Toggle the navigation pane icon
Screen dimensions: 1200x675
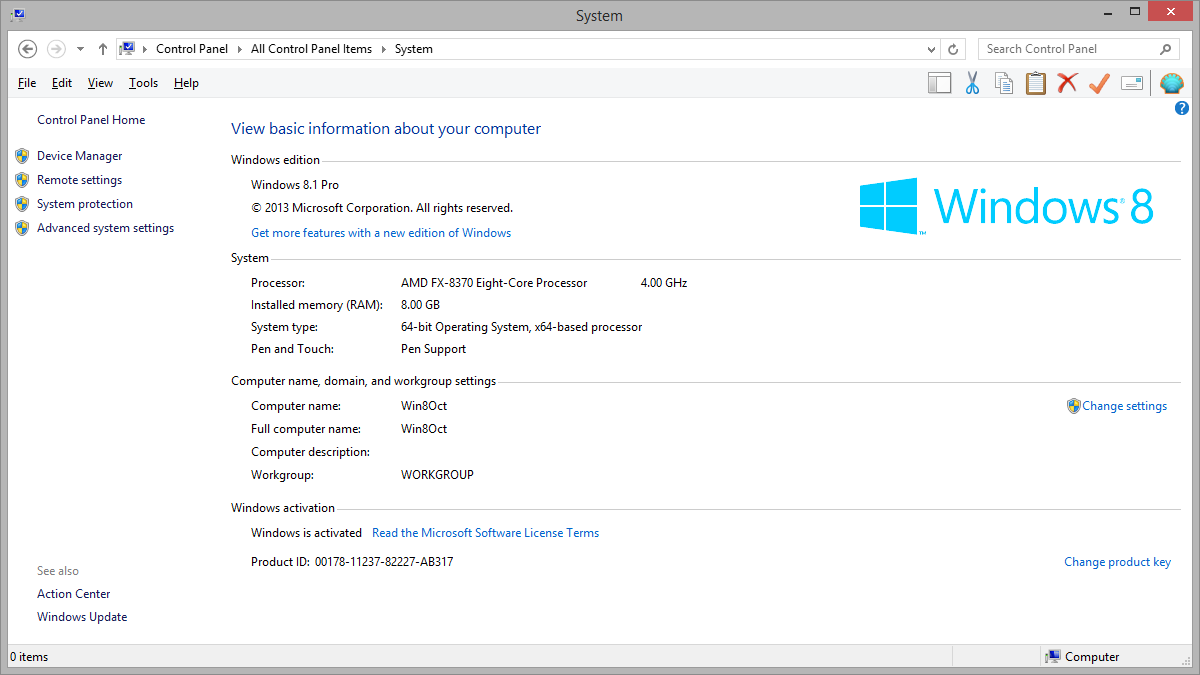(x=940, y=83)
